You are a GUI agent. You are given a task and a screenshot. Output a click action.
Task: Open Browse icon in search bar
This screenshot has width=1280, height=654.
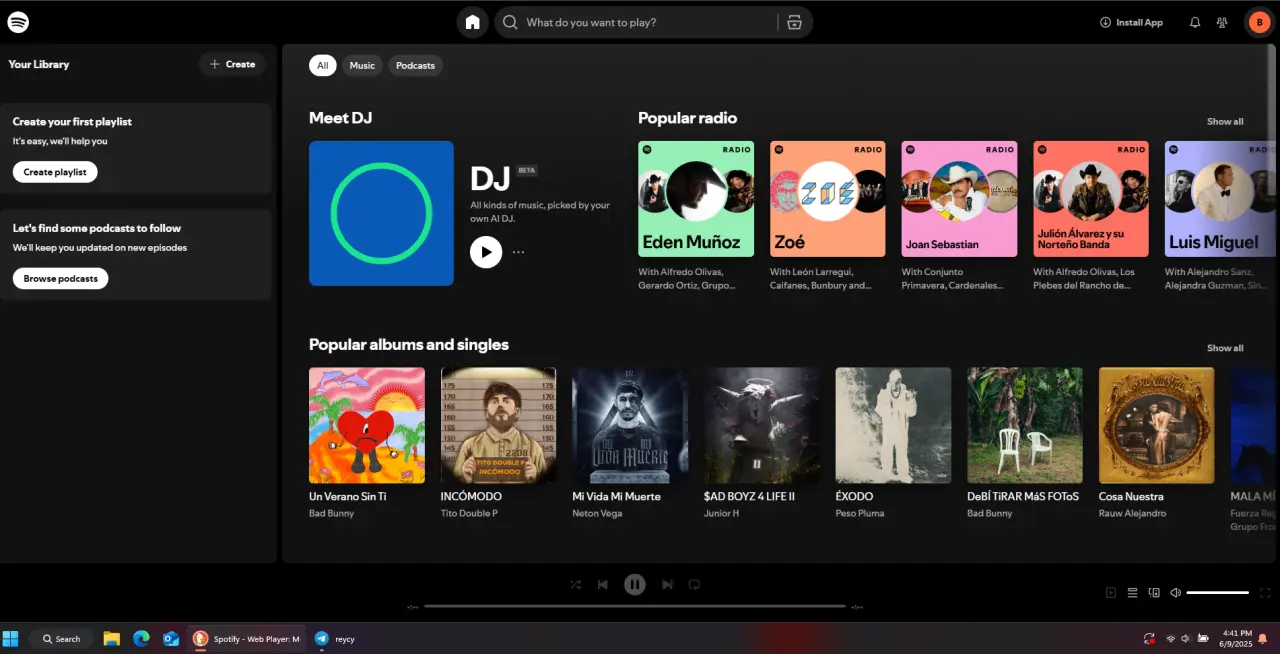[x=794, y=22]
